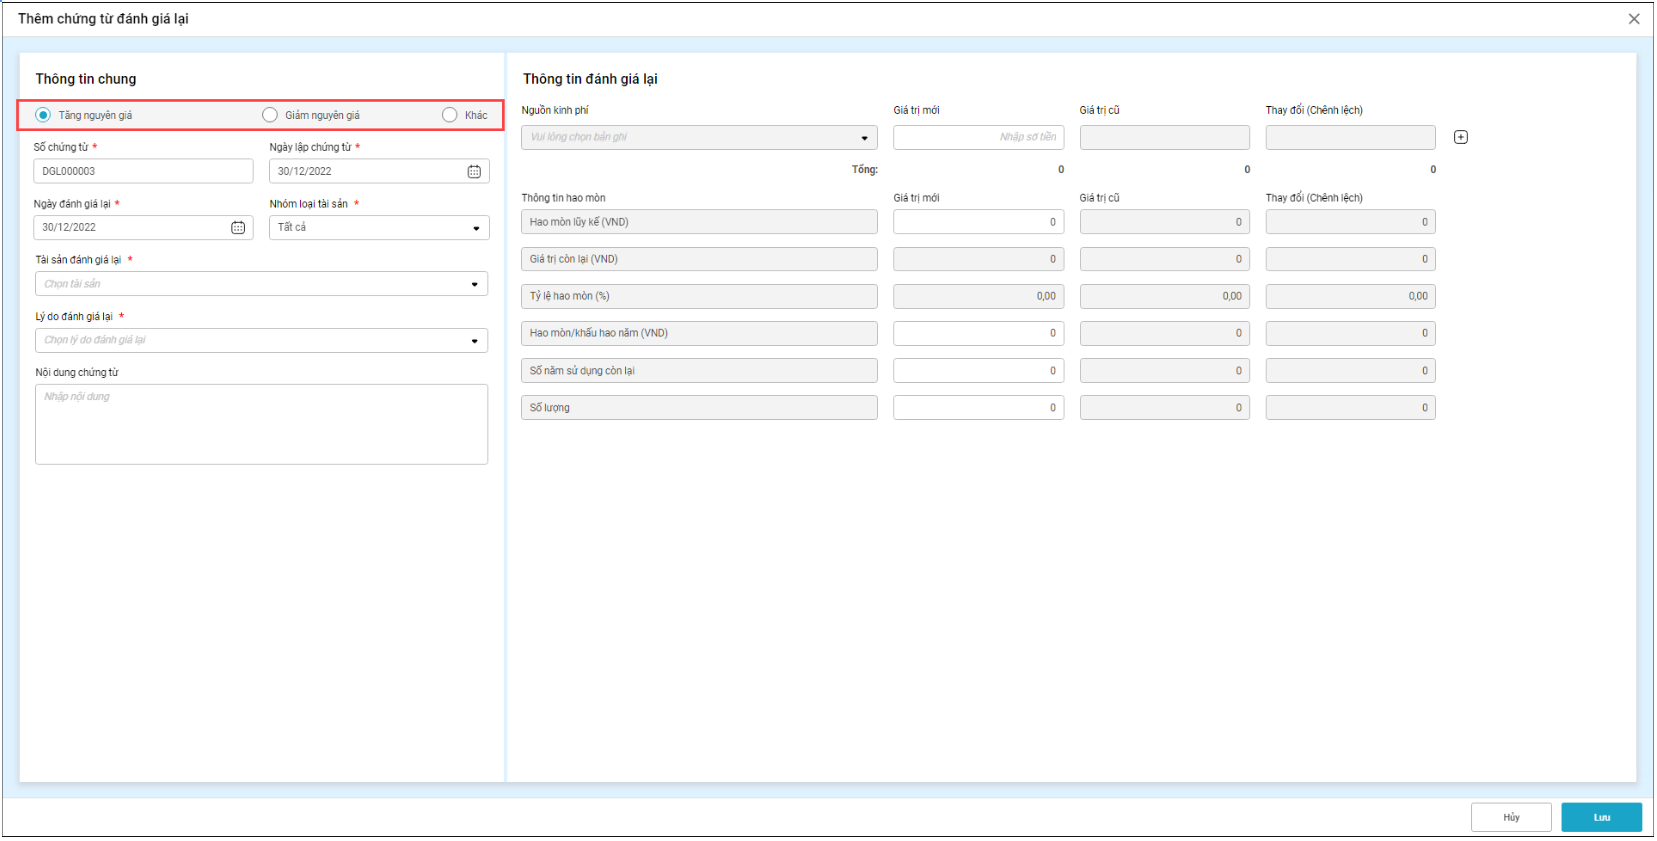The image size is (1657, 841).
Task: Expand the Lý do đánh giá lại dropdown
Action: tap(261, 341)
